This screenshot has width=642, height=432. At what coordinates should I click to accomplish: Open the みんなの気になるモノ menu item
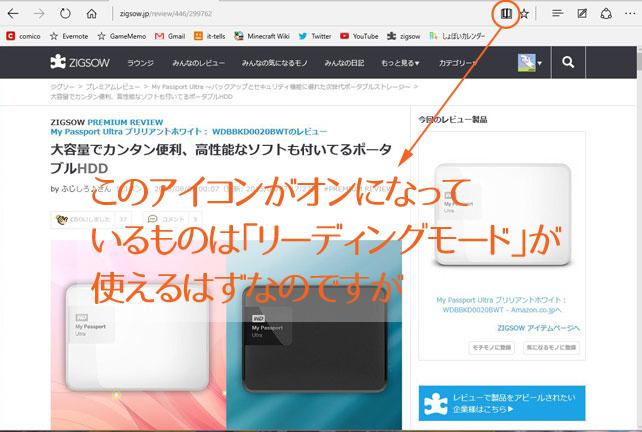click(x=274, y=63)
